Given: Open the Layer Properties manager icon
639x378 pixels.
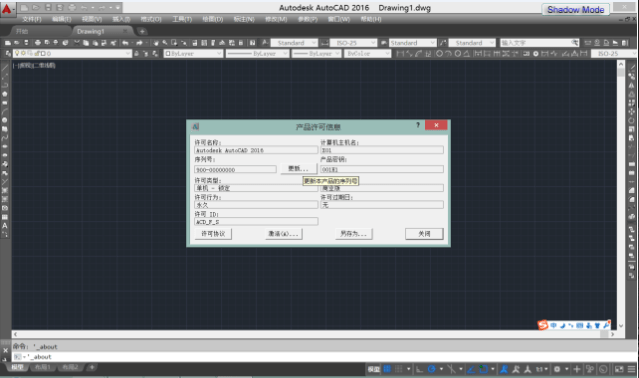Looking at the screenshot, I should 8,53.
